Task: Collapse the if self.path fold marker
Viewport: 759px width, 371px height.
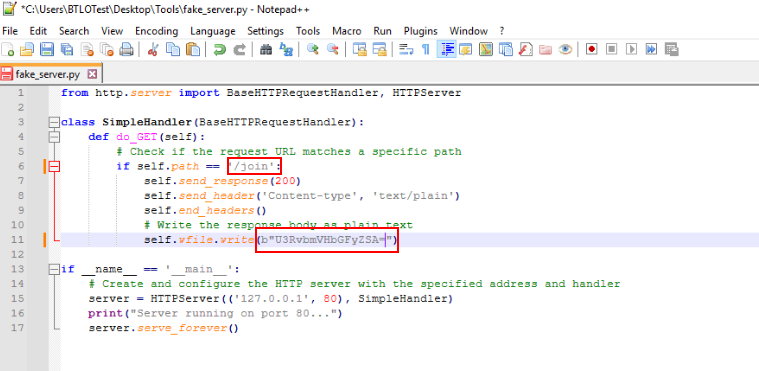Action: click(x=54, y=167)
